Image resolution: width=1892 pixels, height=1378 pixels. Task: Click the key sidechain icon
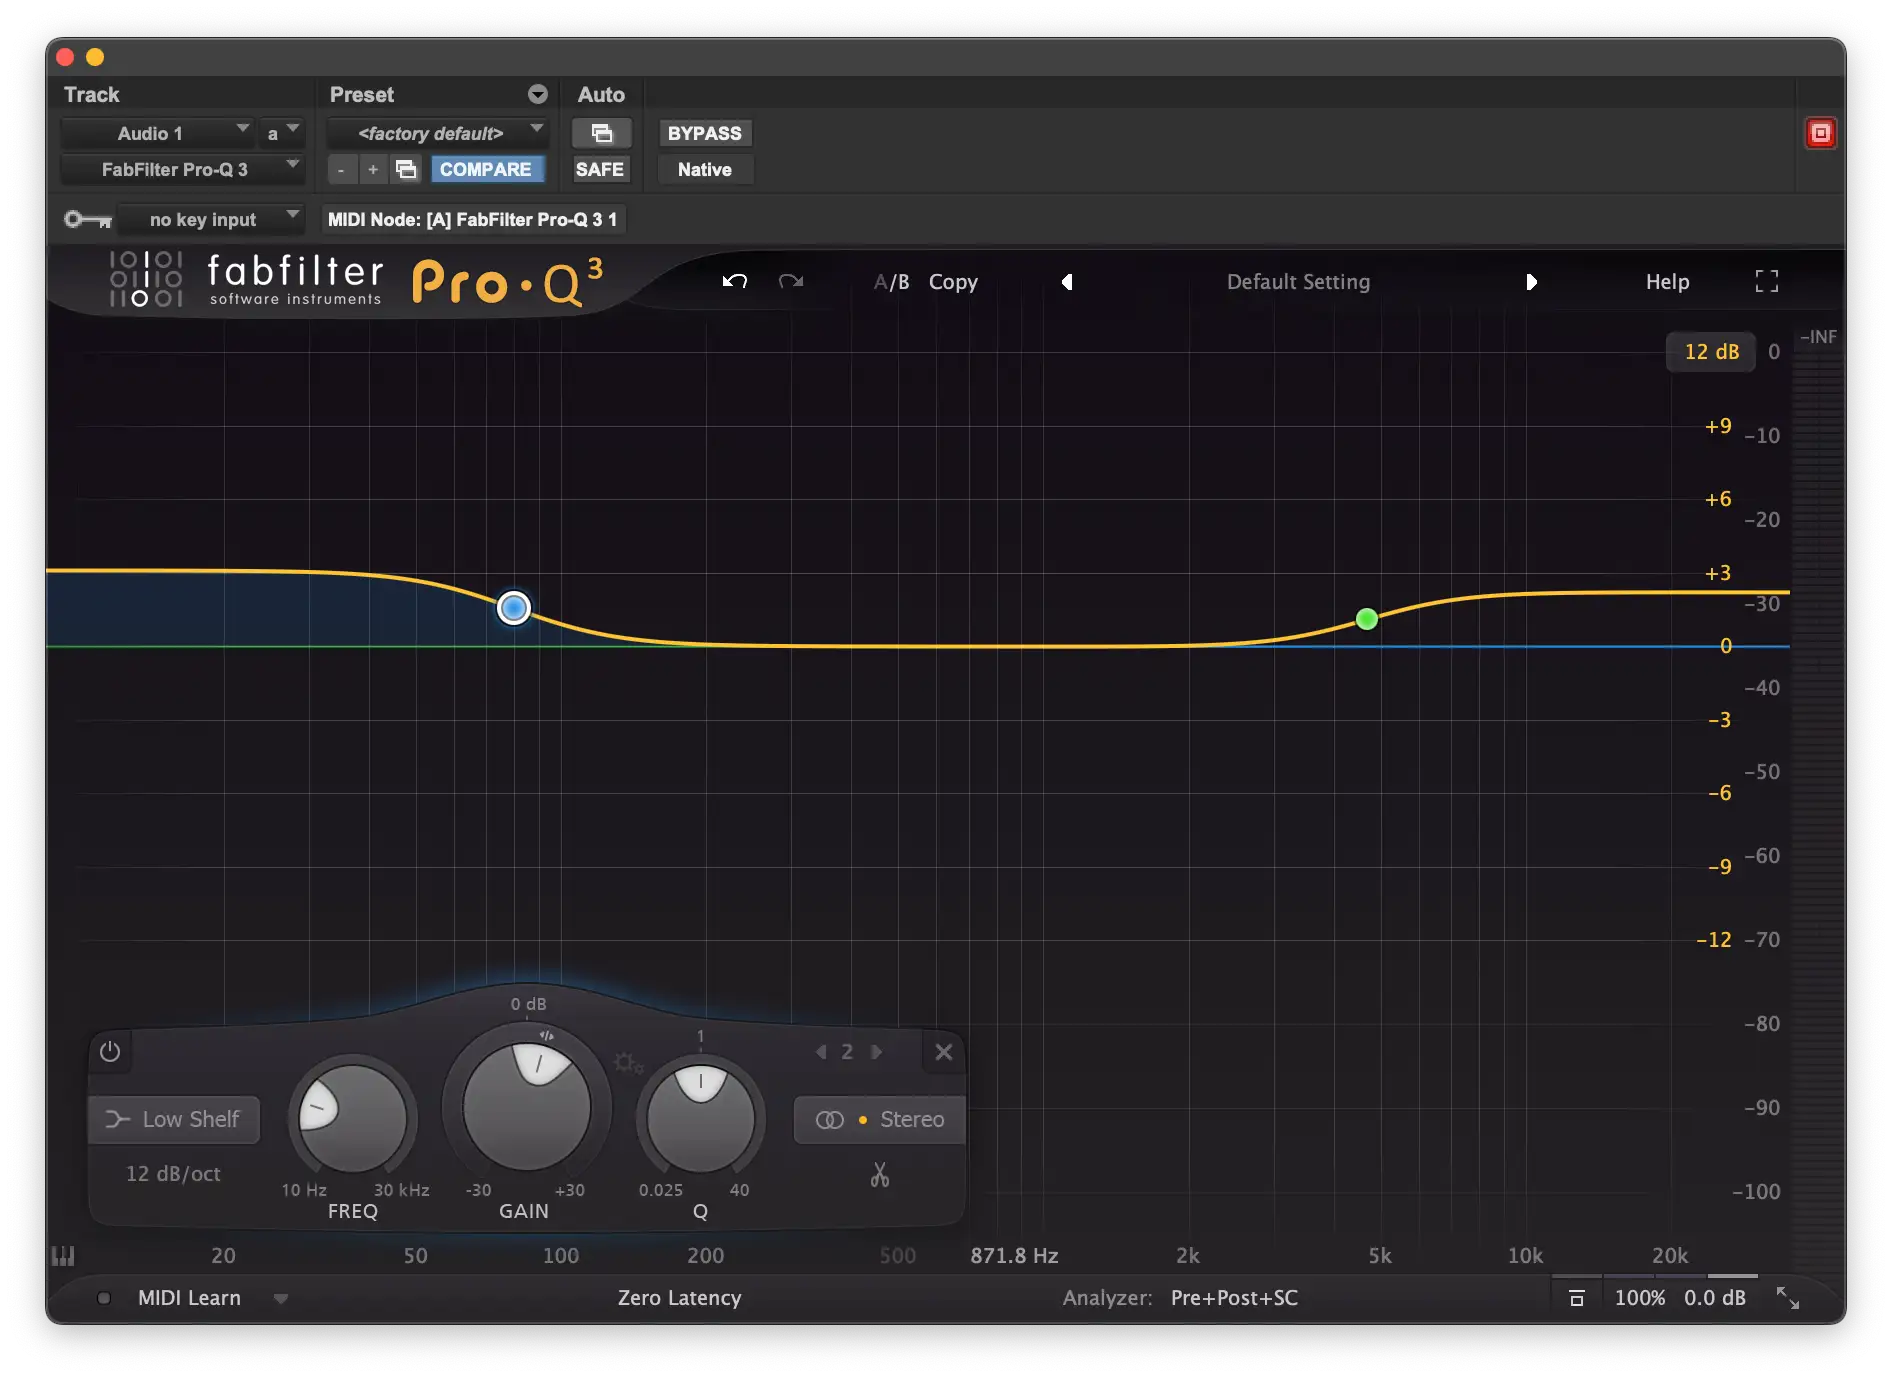(87, 219)
